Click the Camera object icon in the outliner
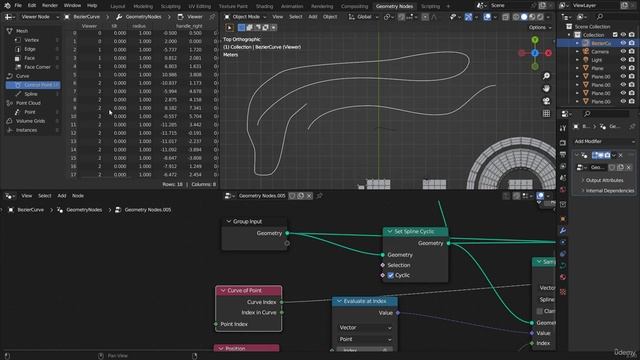Screen dimensions: 640x360 click(x=586, y=52)
